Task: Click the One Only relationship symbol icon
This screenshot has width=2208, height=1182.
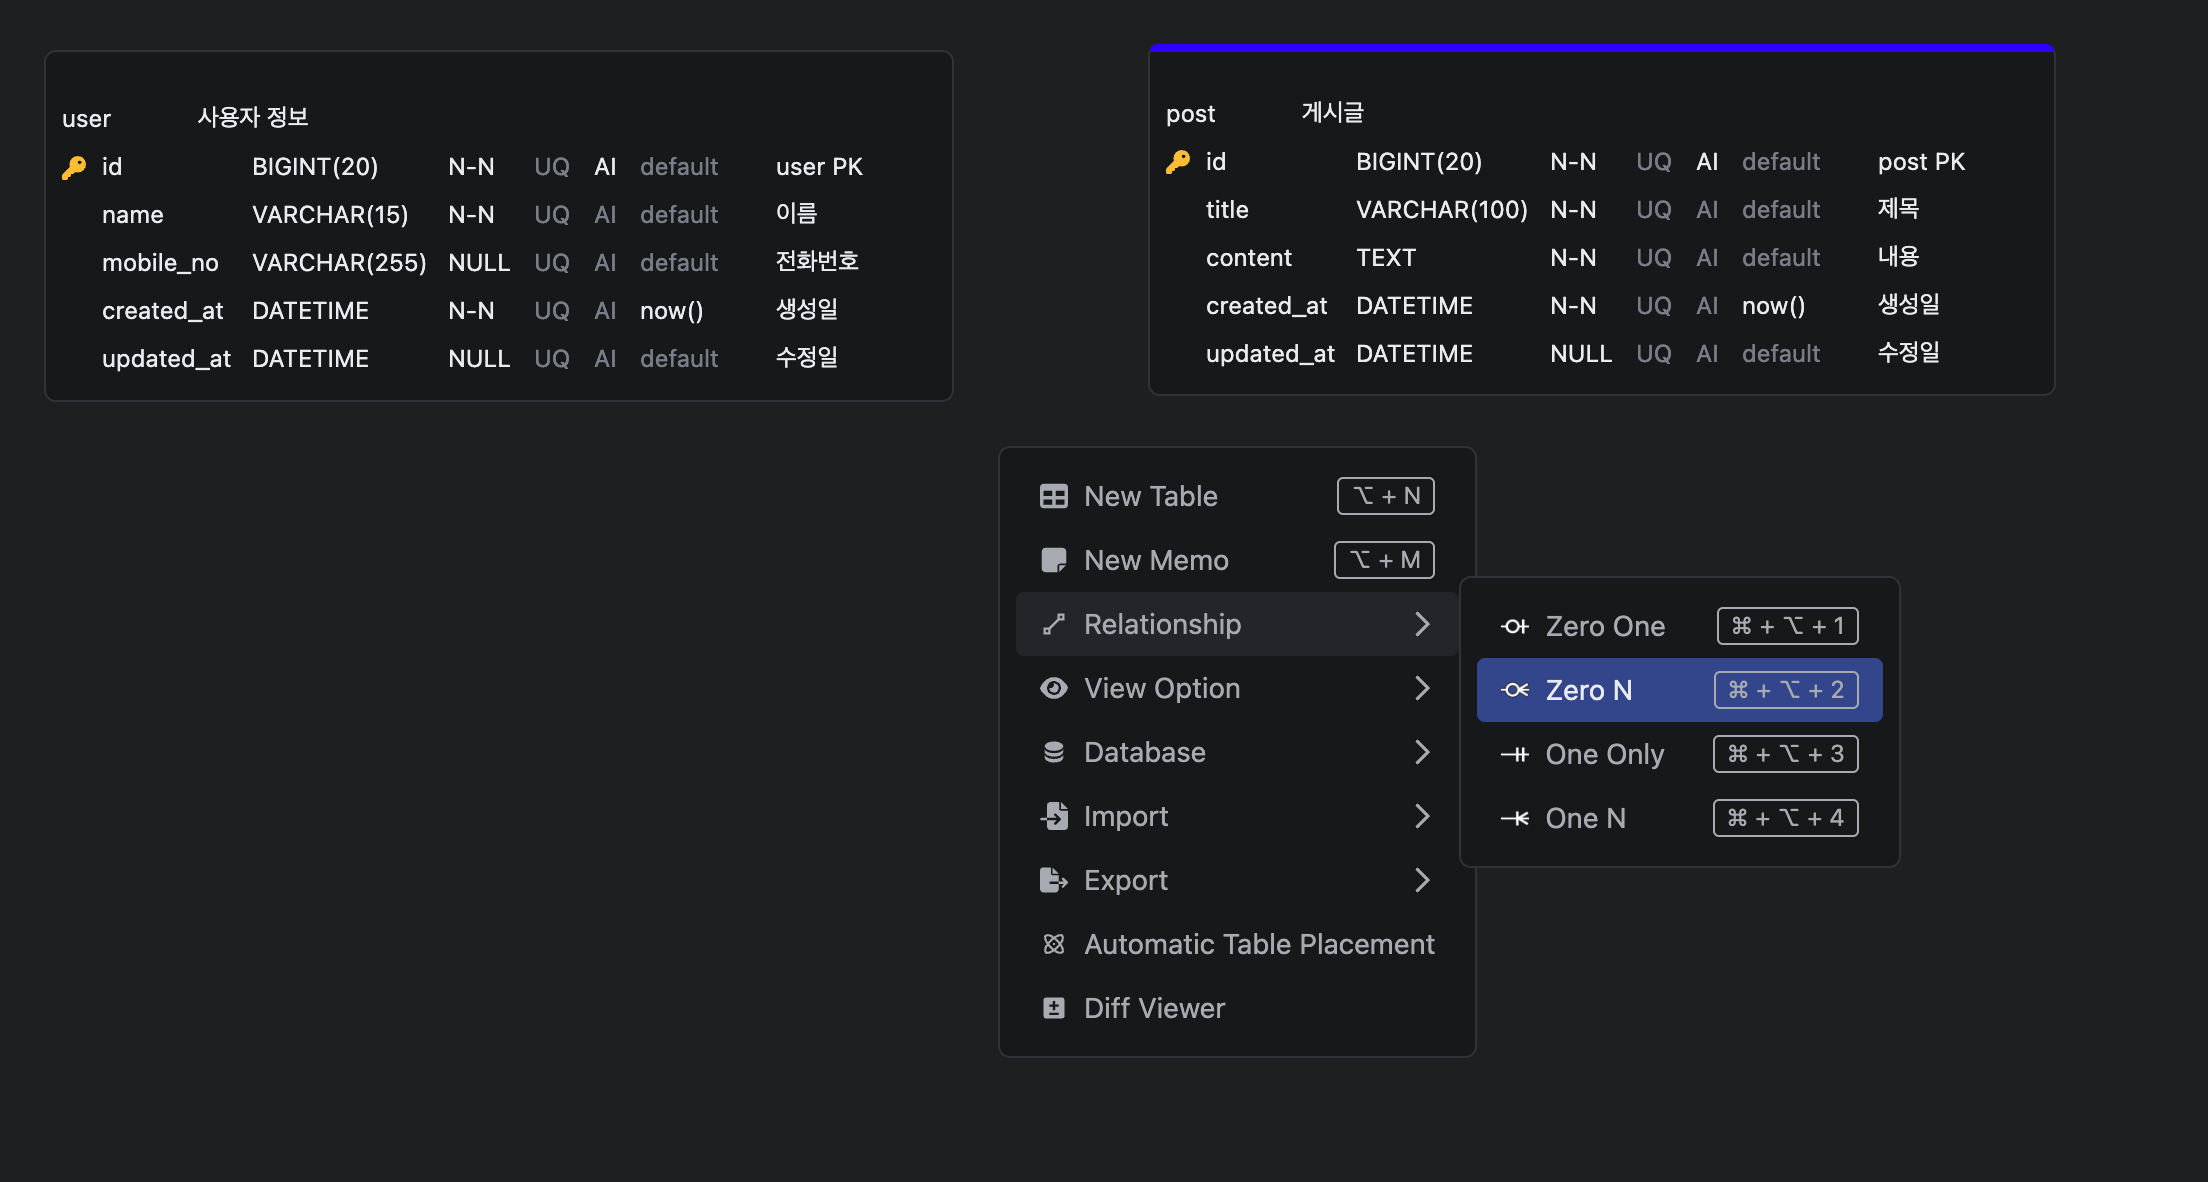Action: pyautogui.click(x=1514, y=754)
